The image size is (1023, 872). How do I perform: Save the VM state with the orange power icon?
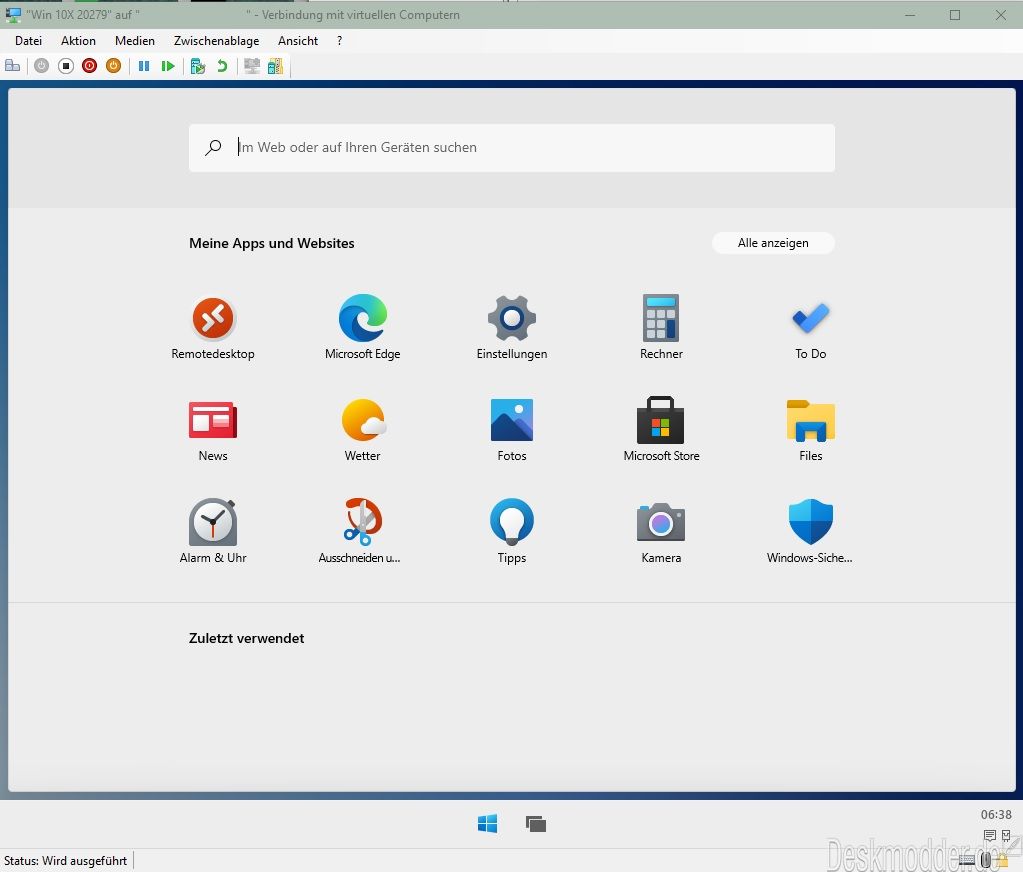click(114, 66)
